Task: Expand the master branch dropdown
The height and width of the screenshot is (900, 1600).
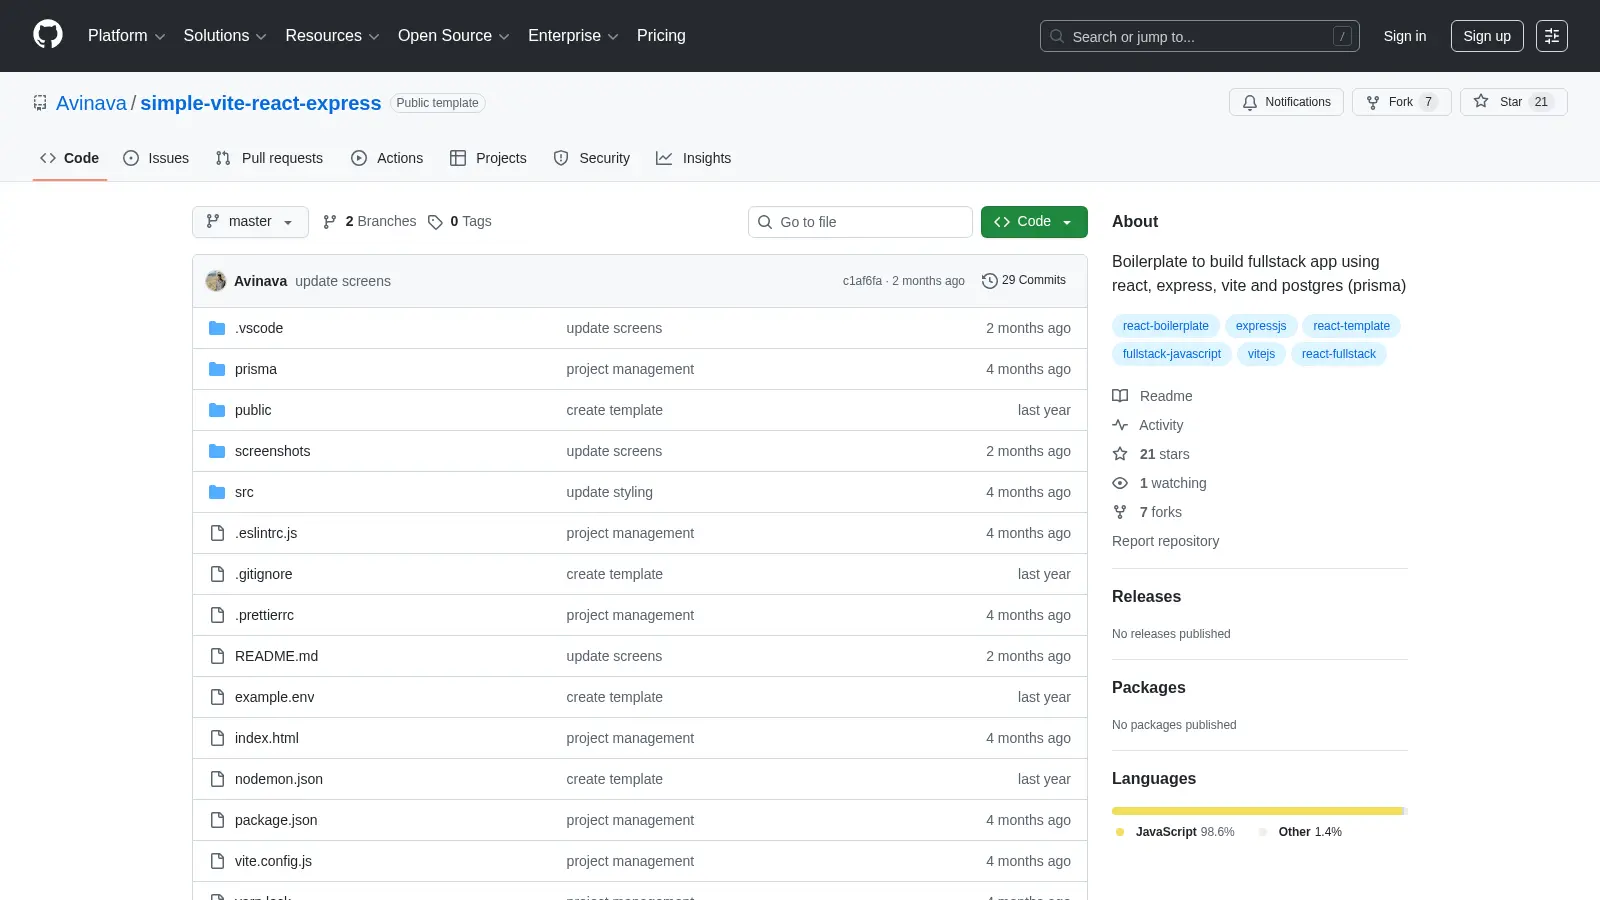Action: pyautogui.click(x=250, y=222)
